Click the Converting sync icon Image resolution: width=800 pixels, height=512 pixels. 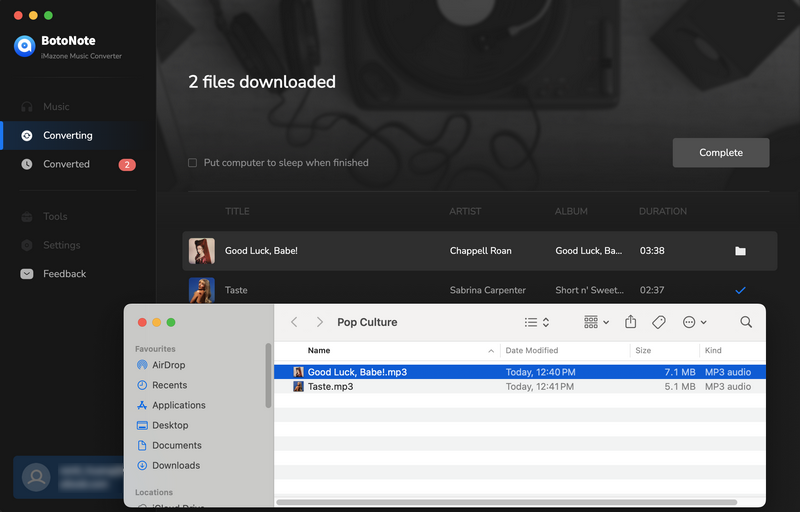[x=27, y=135]
